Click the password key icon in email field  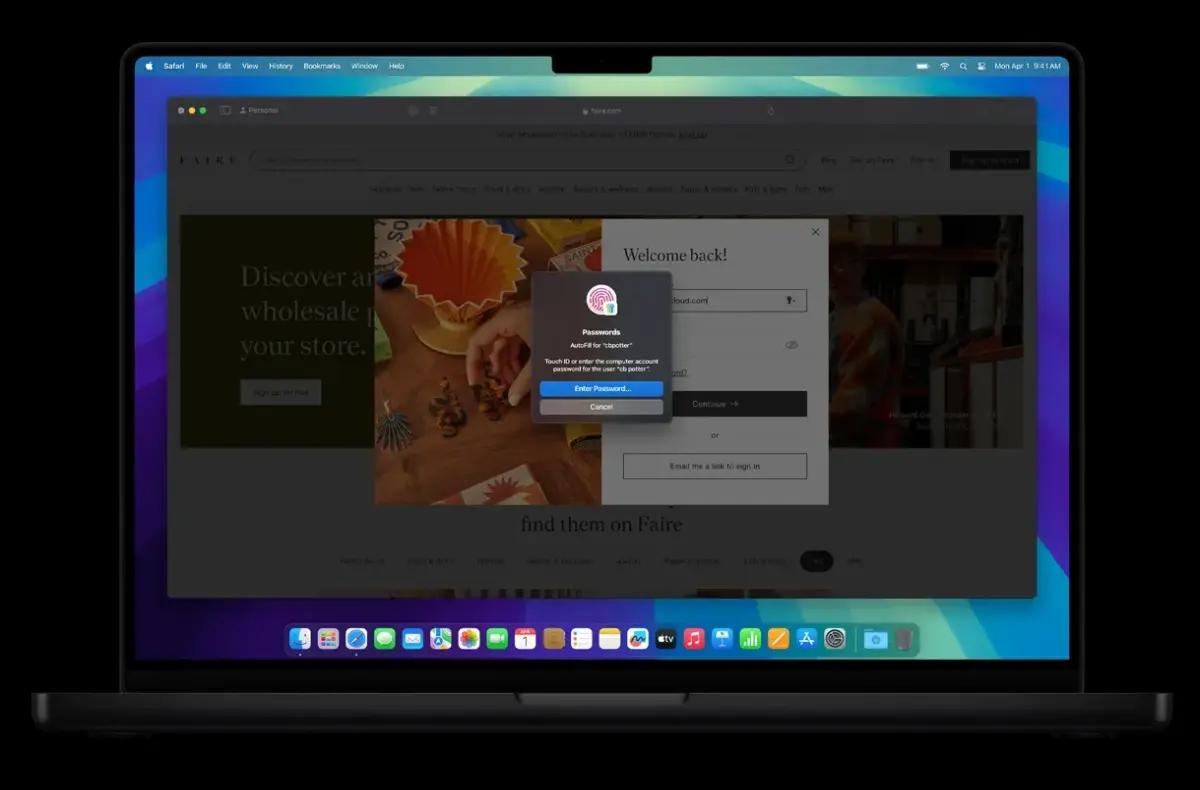789,300
